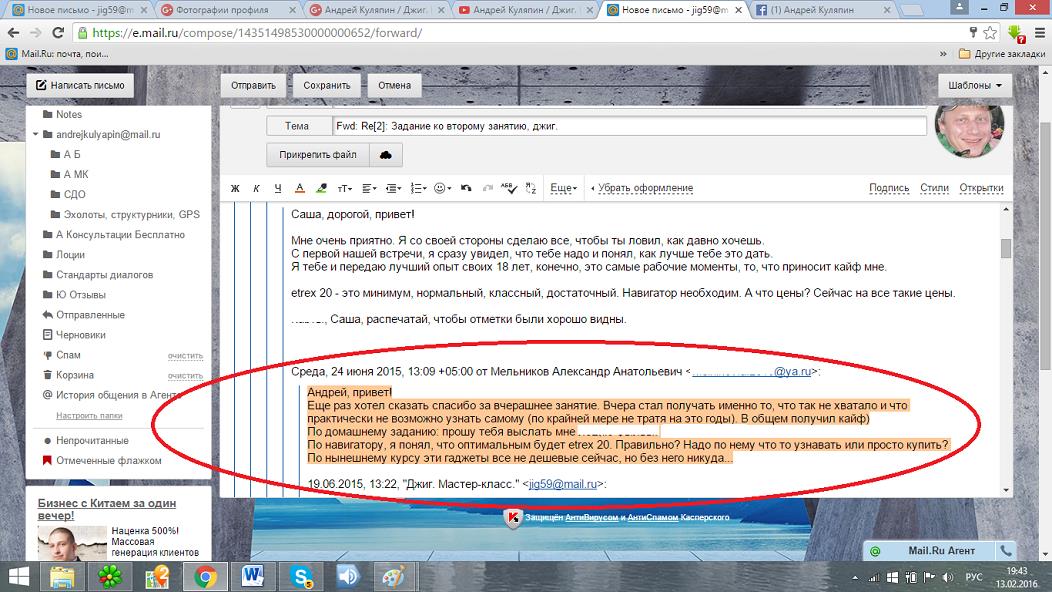Open the Открытки option
The width and height of the screenshot is (1052, 592).
(982, 188)
